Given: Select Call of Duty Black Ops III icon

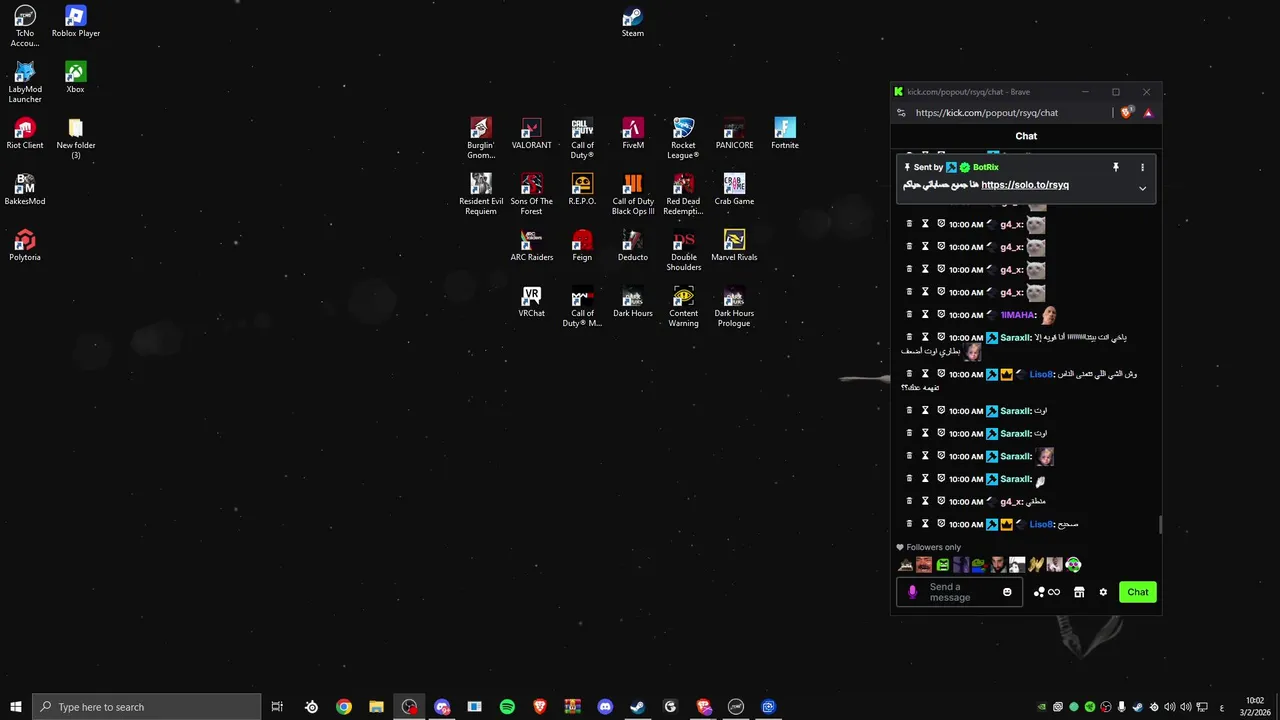Looking at the screenshot, I should (633, 195).
